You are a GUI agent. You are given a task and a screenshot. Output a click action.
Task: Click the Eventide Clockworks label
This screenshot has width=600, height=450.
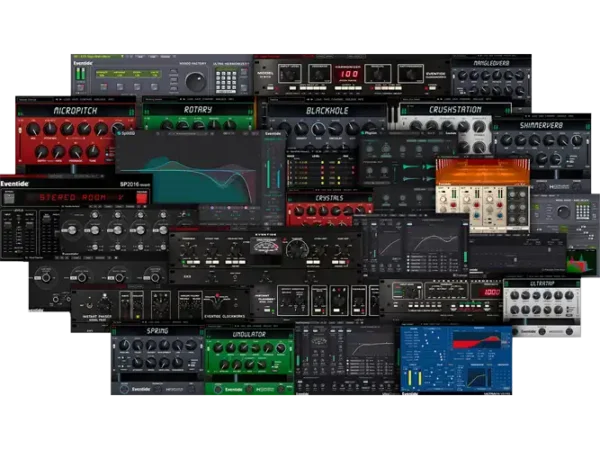coord(225,316)
